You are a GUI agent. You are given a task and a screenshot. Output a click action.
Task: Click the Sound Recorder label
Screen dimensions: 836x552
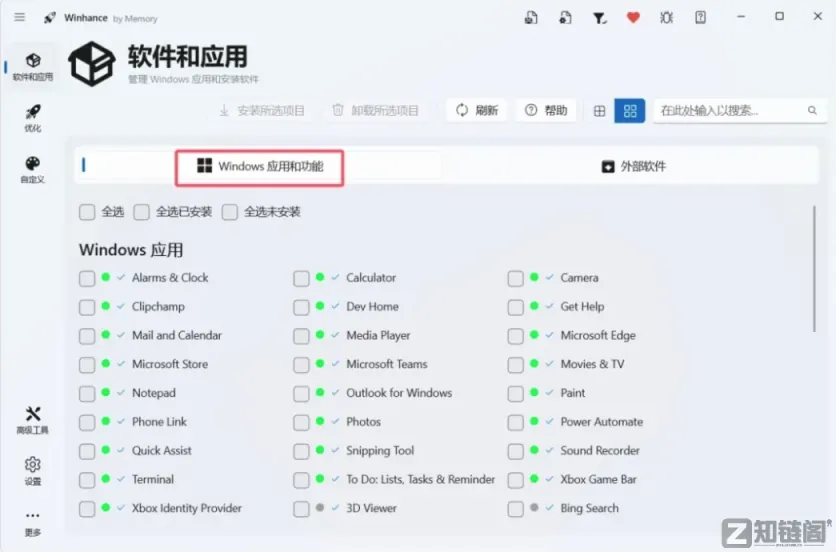click(x=600, y=450)
